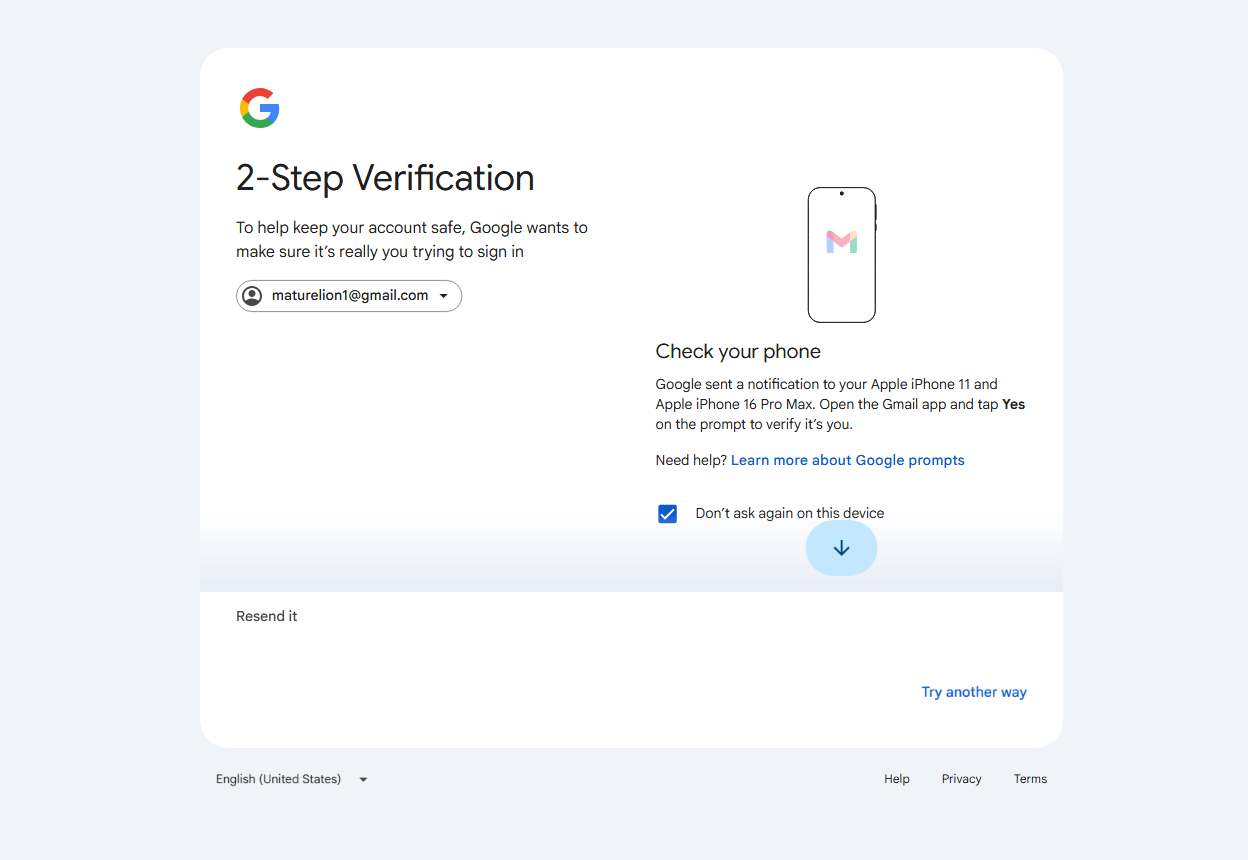Screen dimensions: 1248x860
Task: Toggle via the "Don't ask again on this device" label
Action: 790,514
